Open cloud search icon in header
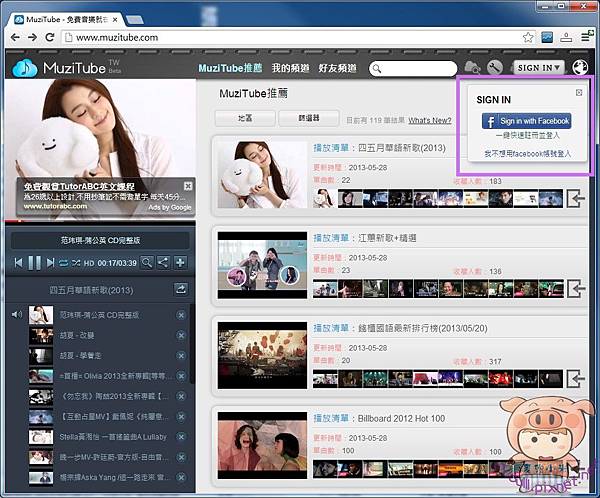This screenshot has height=498, width=600. tap(472, 68)
